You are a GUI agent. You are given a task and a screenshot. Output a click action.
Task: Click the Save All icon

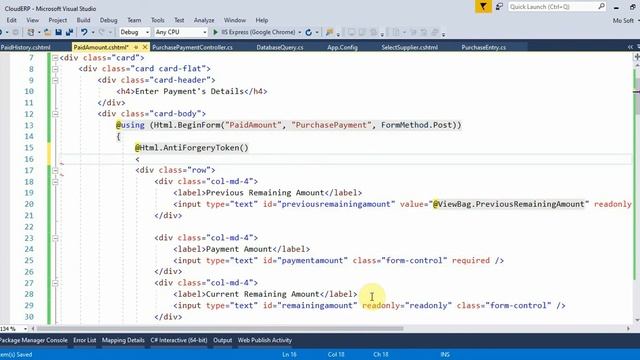[69, 32]
